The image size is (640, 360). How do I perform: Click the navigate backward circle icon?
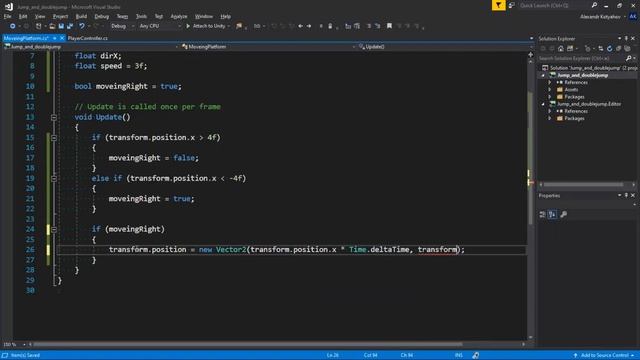point(13,26)
